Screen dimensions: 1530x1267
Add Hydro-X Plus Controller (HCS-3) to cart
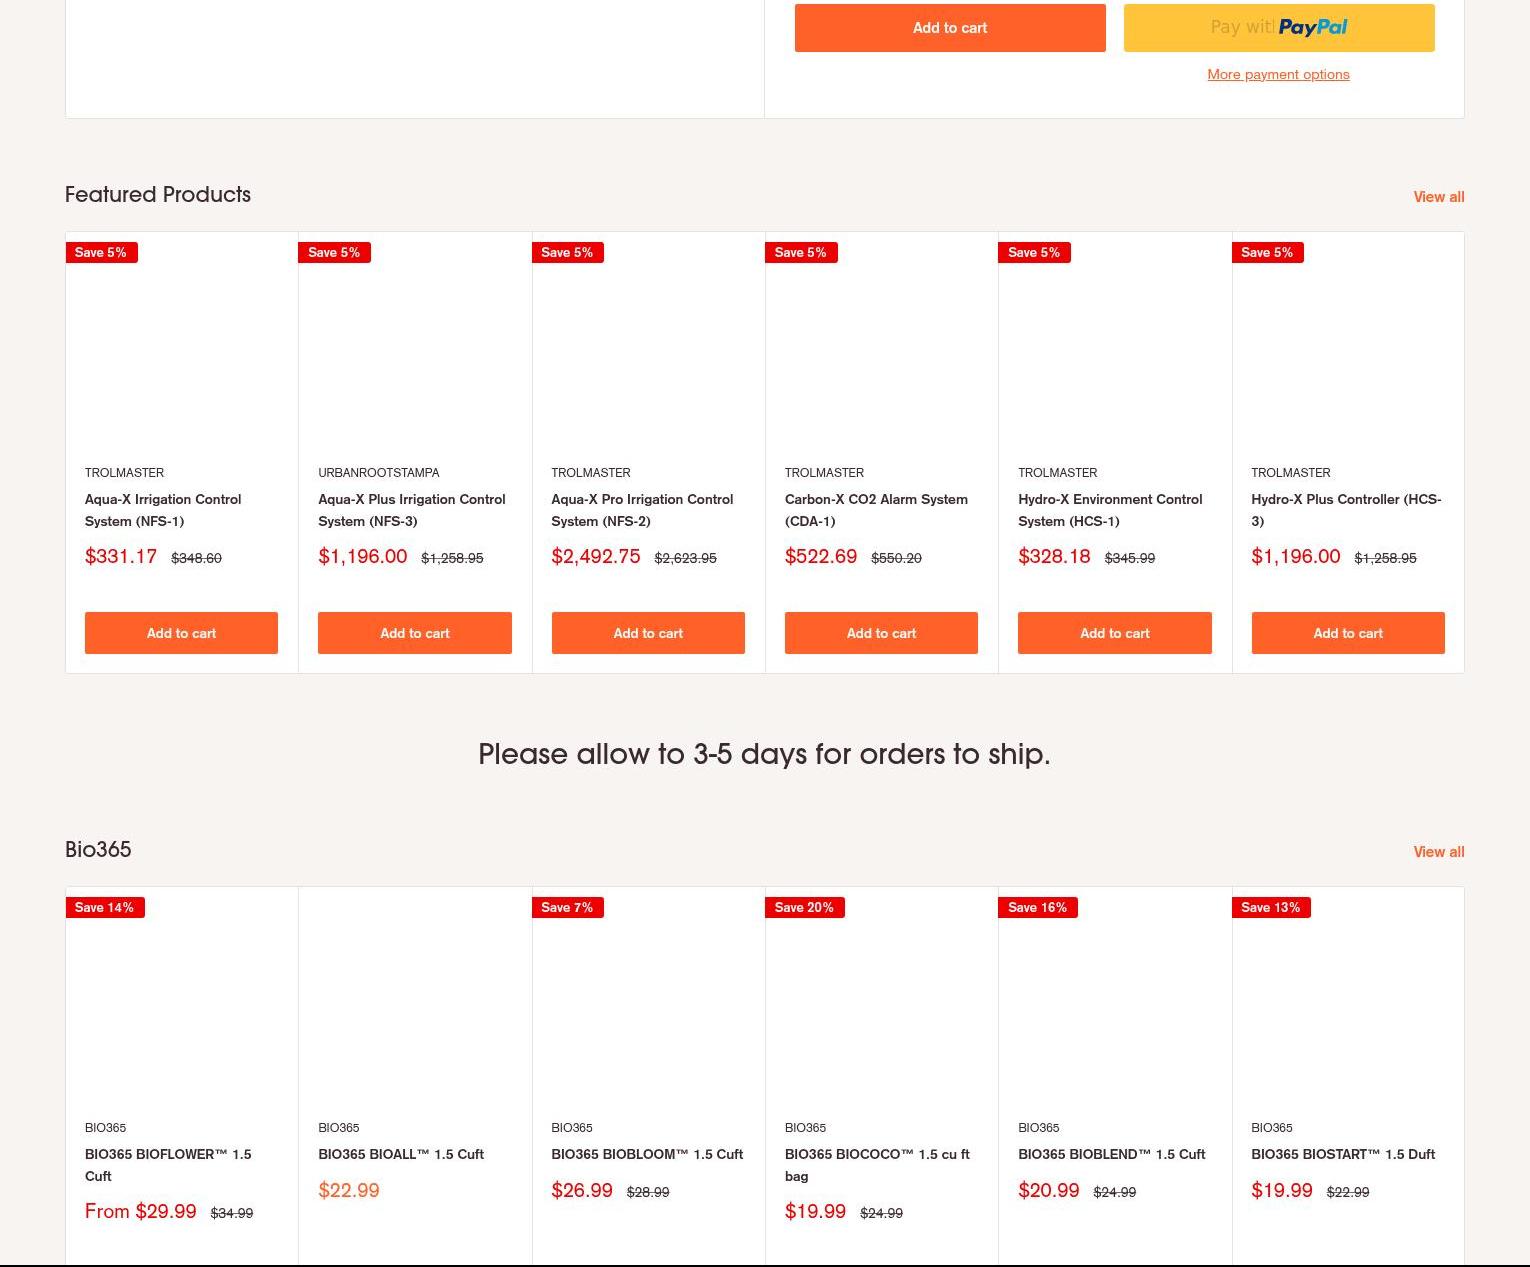(1348, 633)
